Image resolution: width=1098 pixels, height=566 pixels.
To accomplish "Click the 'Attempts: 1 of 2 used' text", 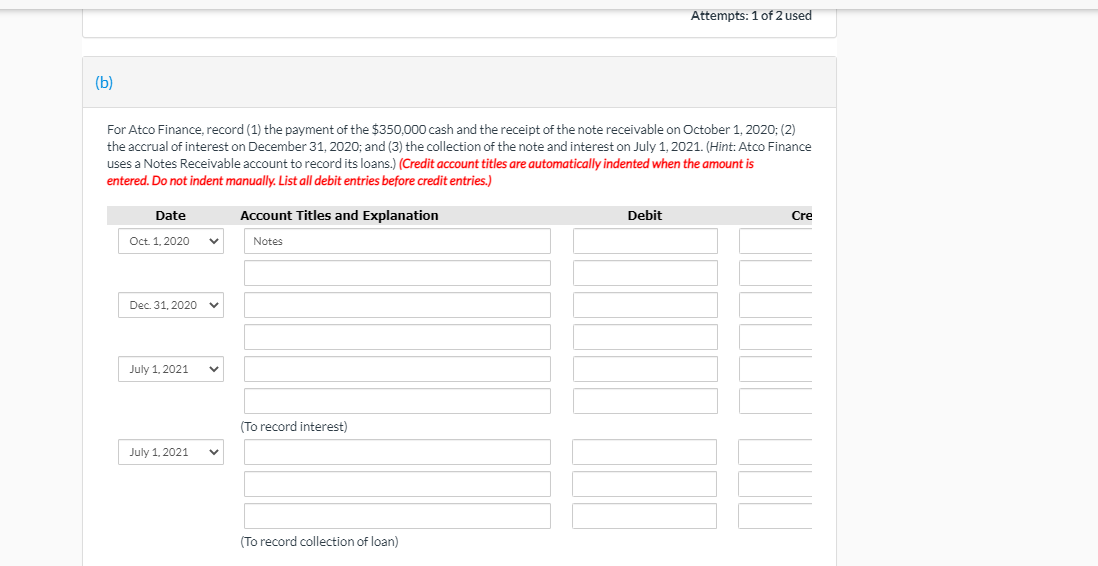I will click(751, 16).
